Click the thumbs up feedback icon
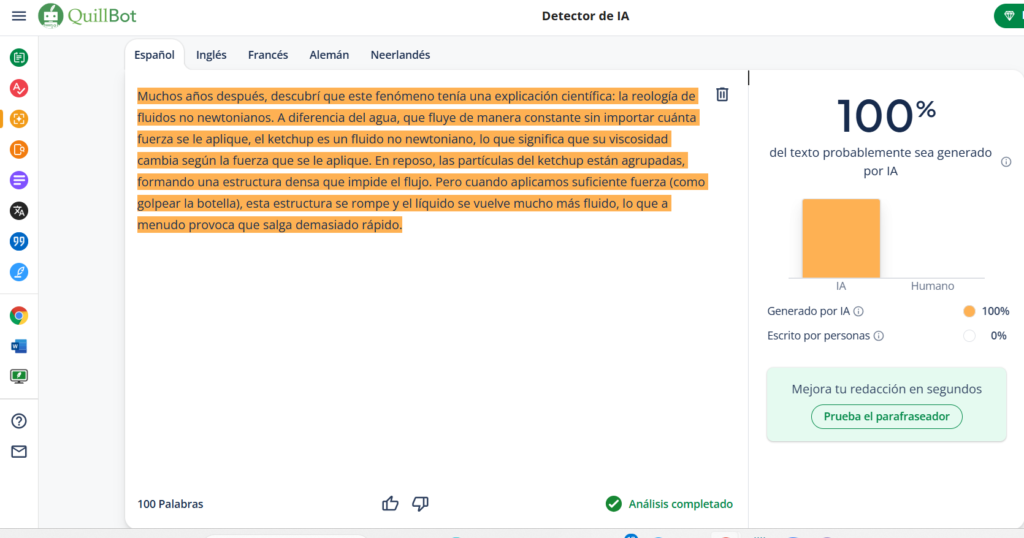Viewport: 1024px width, 538px height. (391, 503)
